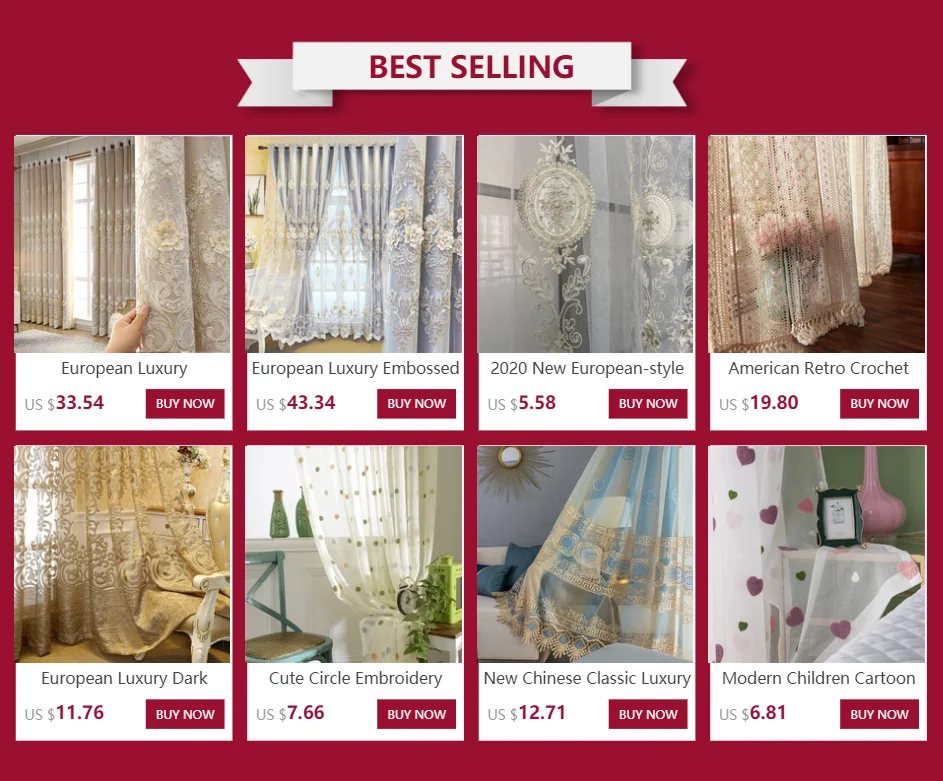
Task: Open the American Retro Crochet curtain photo
Action: pyautogui.click(x=817, y=244)
